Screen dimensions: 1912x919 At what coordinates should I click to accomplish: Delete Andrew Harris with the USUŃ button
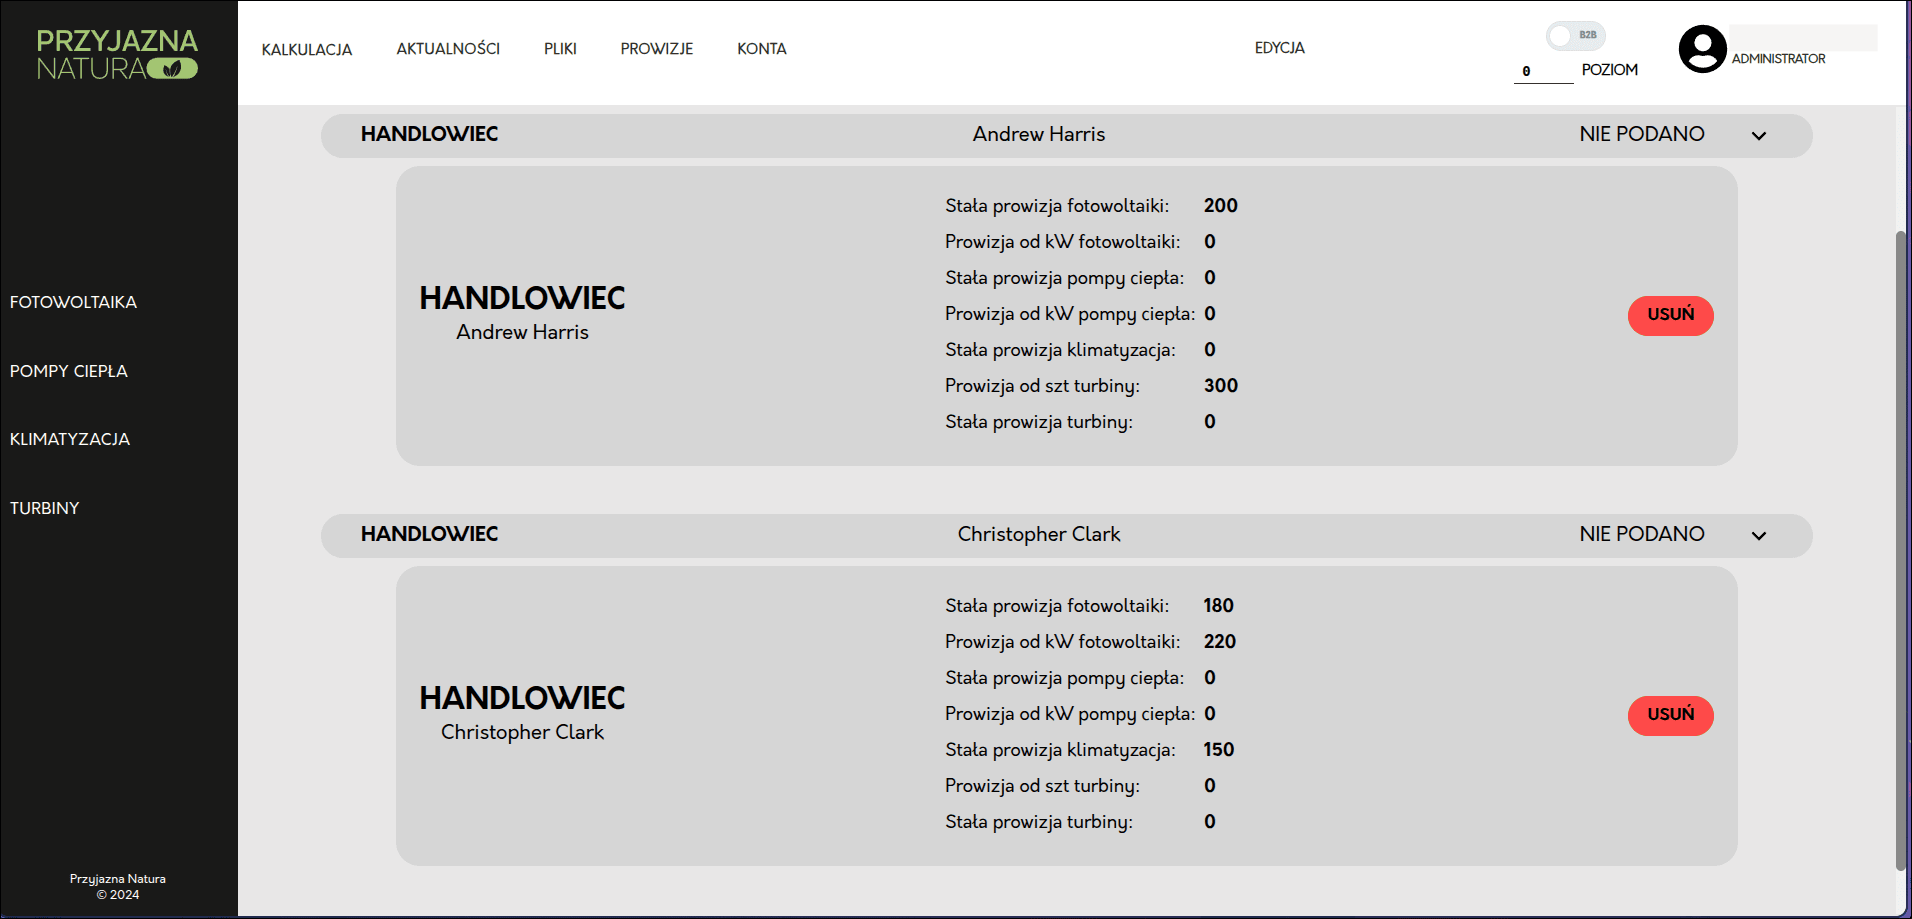coord(1670,315)
